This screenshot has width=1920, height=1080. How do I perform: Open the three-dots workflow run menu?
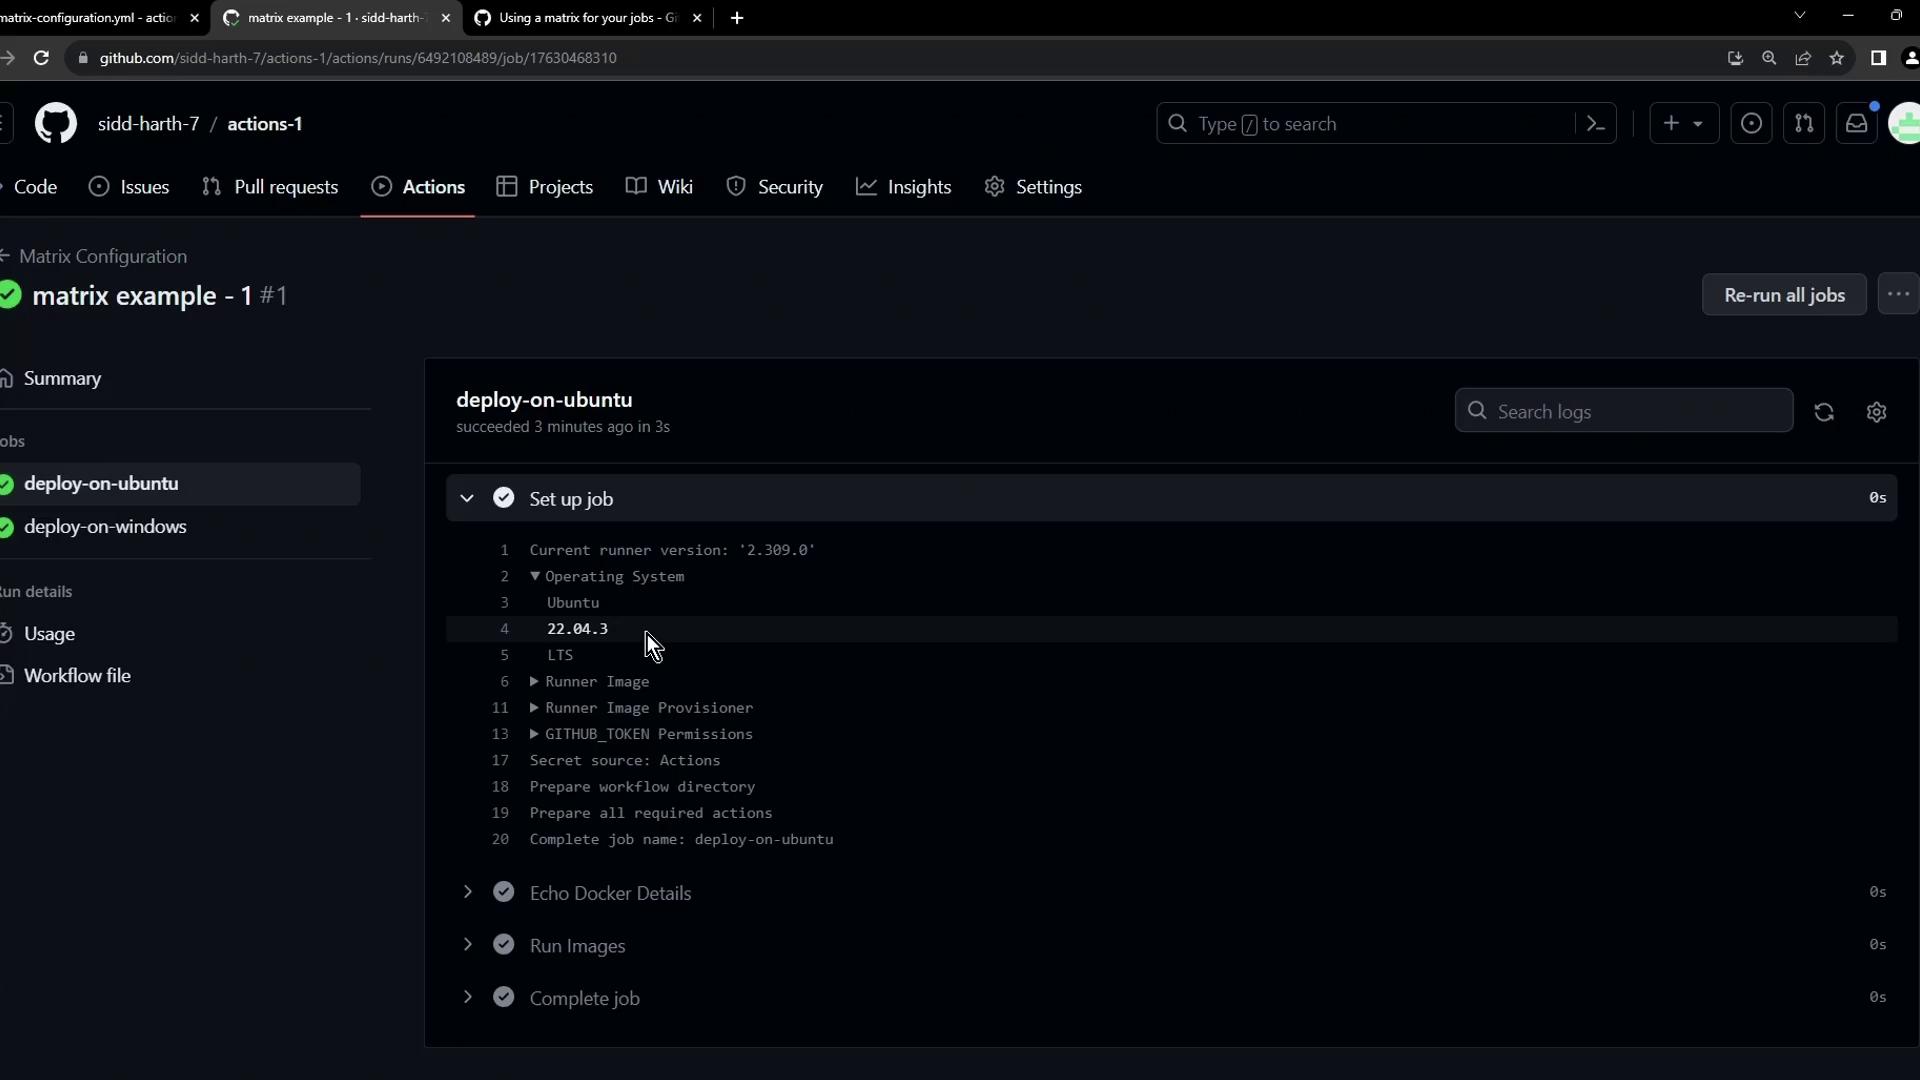(1898, 295)
